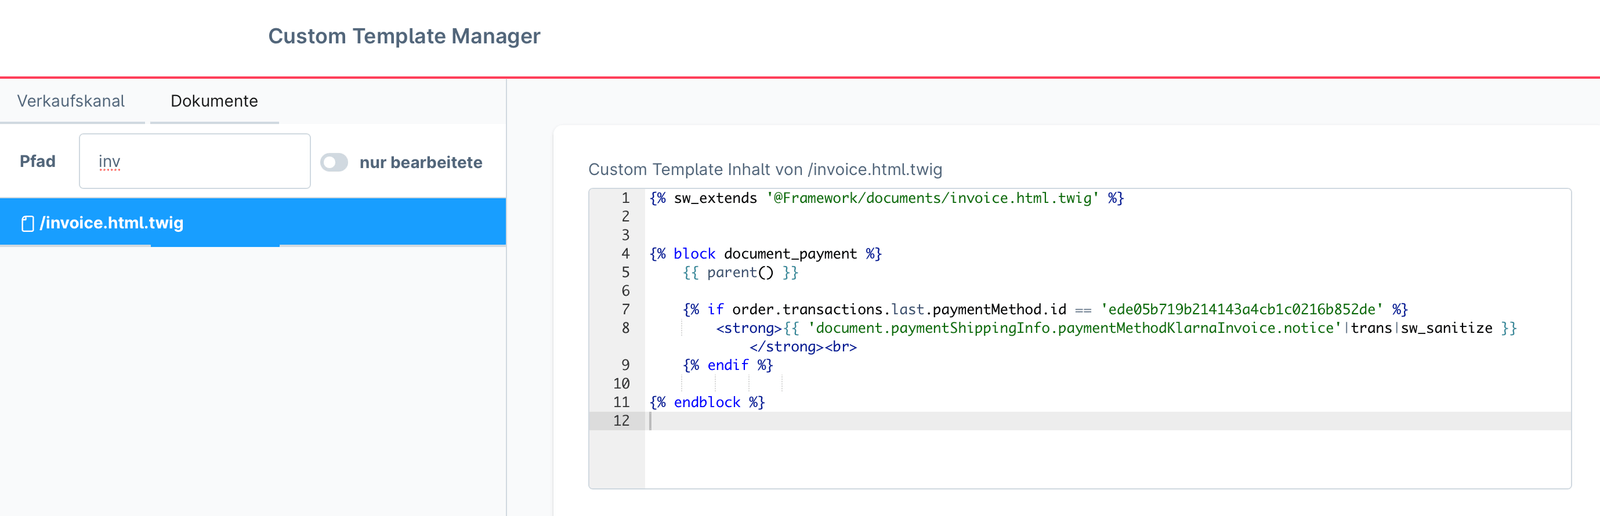Click the block document_payment line
This screenshot has height=516, width=1600.
click(x=765, y=254)
